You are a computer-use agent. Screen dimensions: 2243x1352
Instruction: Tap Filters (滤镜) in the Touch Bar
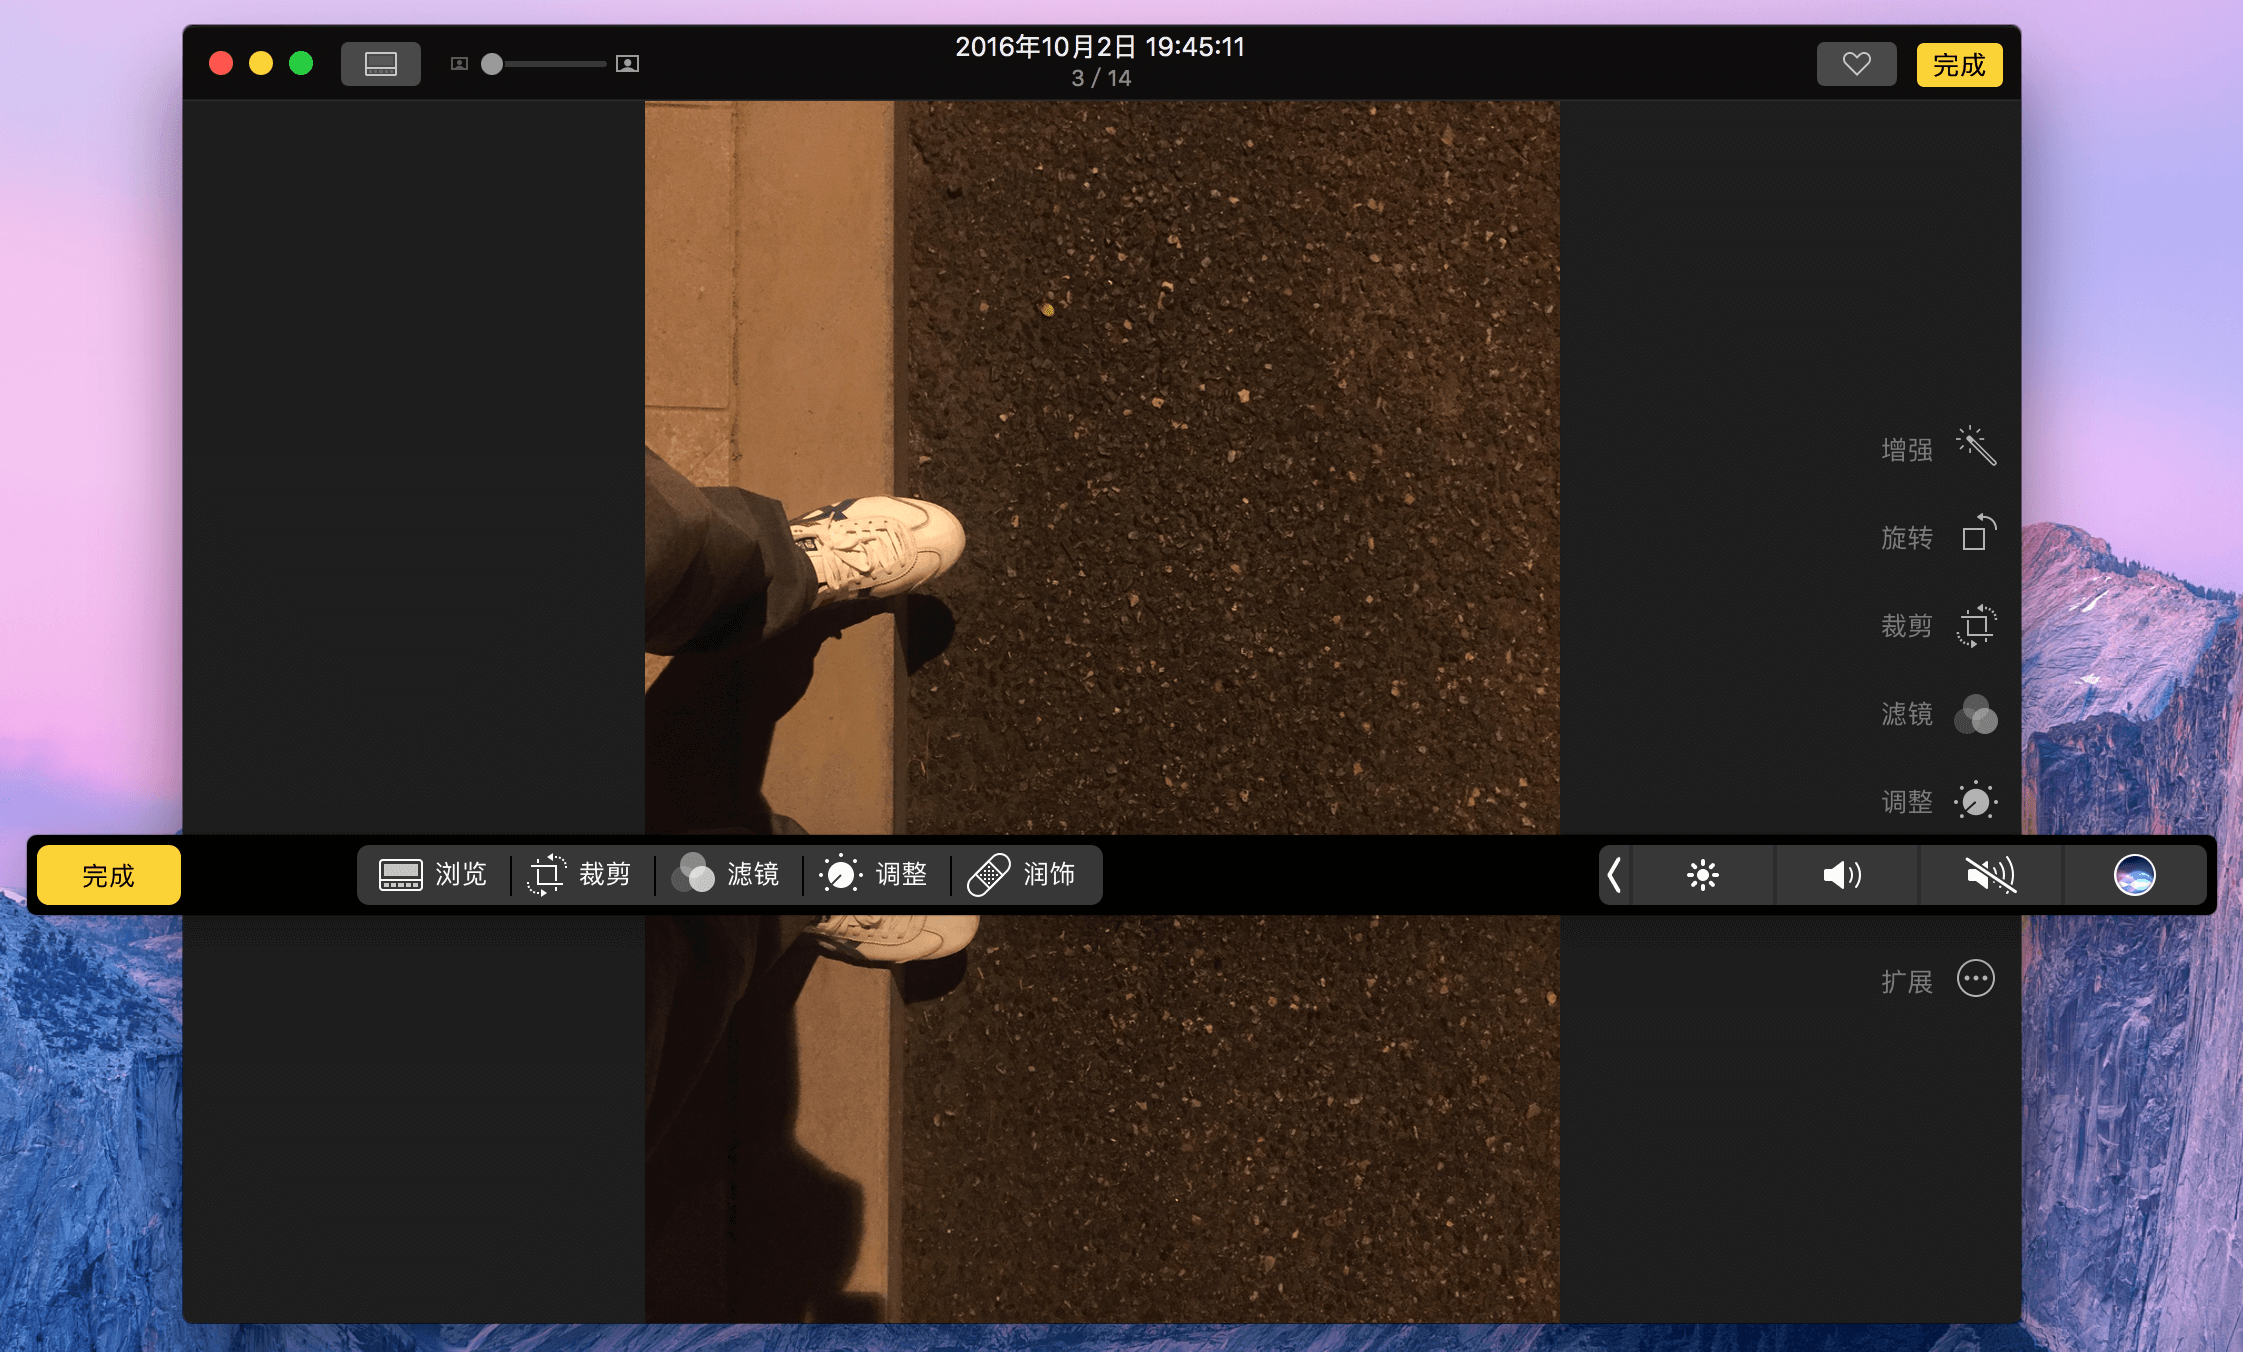(727, 875)
